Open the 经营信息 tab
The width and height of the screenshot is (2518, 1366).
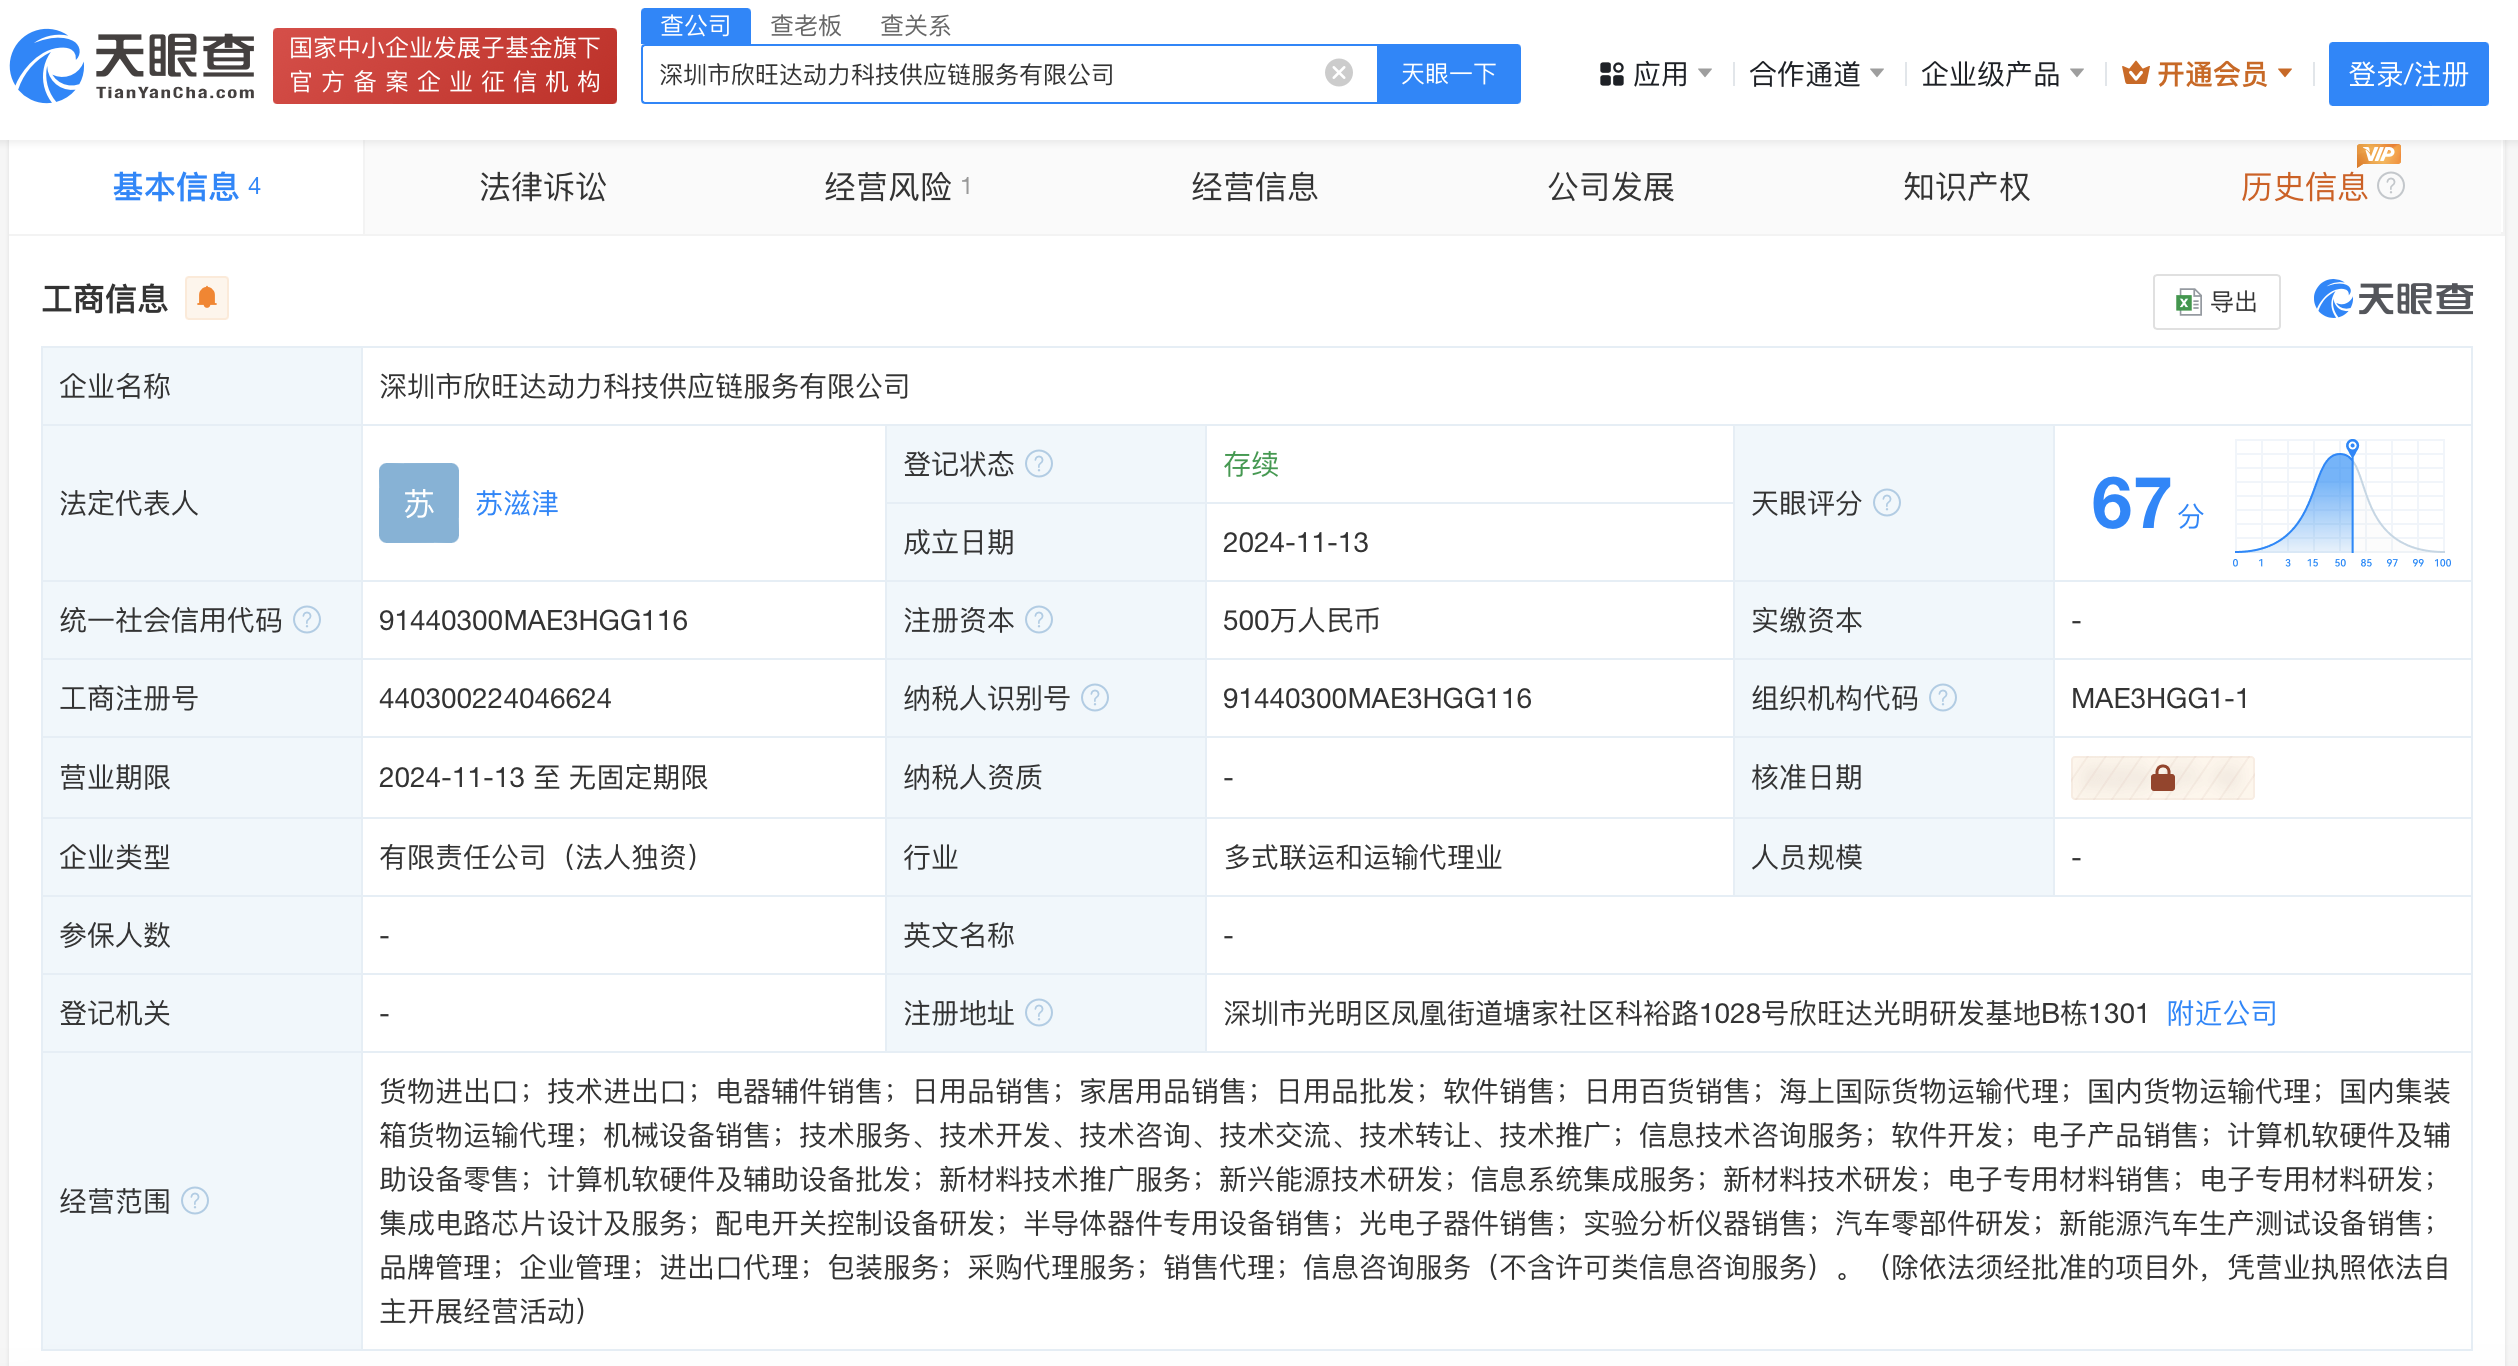click(1255, 187)
